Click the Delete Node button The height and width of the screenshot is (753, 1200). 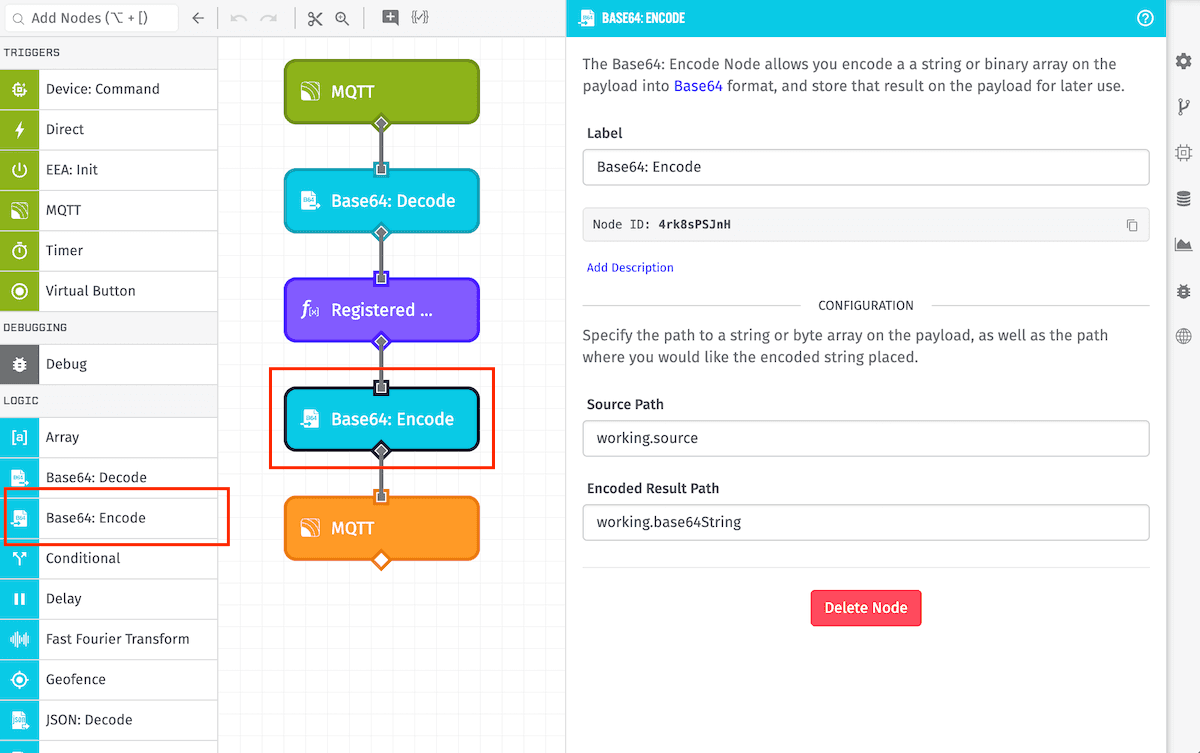(x=865, y=608)
